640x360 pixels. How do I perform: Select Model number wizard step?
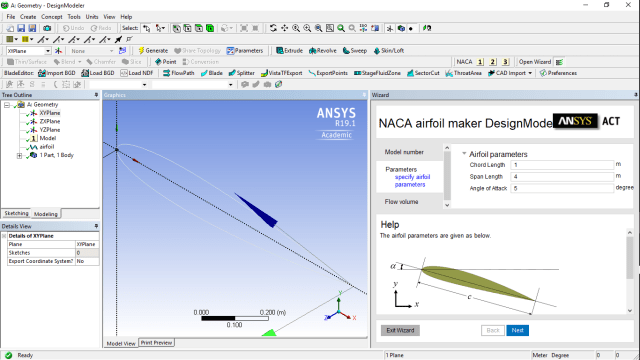click(404, 152)
